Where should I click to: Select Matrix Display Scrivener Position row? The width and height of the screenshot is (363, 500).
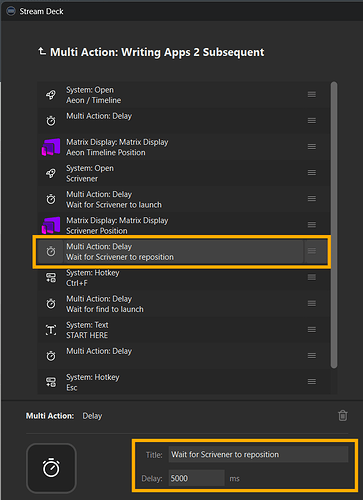[x=184, y=224]
